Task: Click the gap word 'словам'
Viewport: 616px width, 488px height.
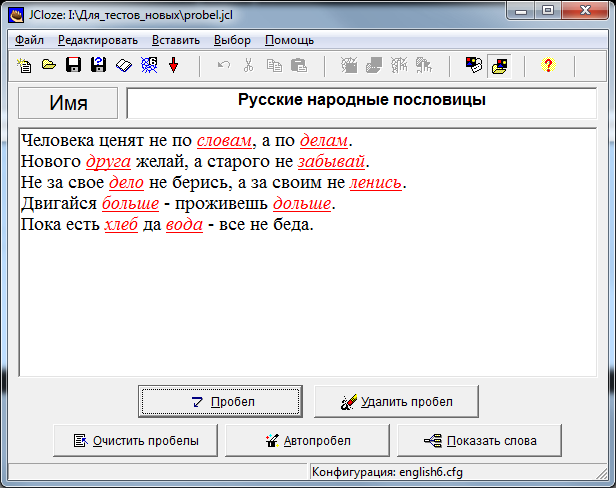Action: 224,141
